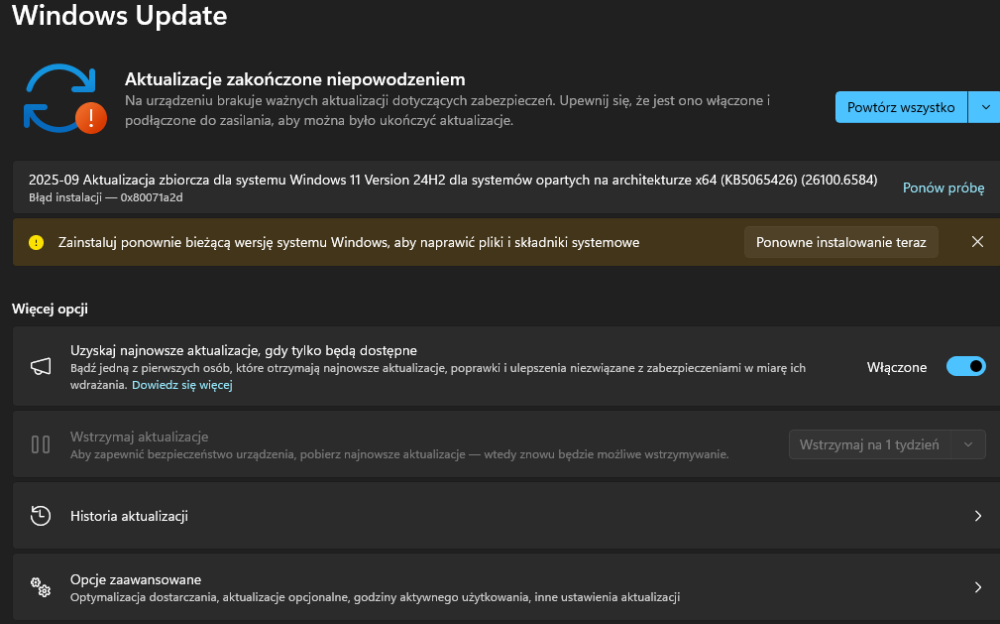Toggle off the Włączone switch for latest updates
1000x624 pixels.
click(965, 367)
